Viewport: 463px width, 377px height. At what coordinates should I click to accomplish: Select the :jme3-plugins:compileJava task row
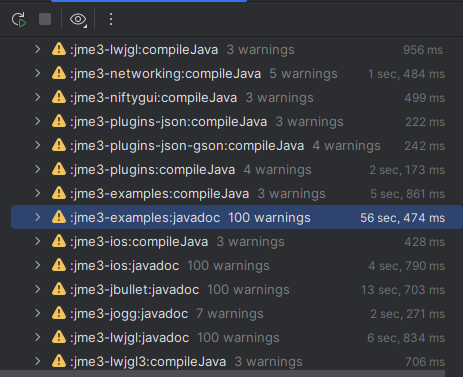tap(237, 170)
